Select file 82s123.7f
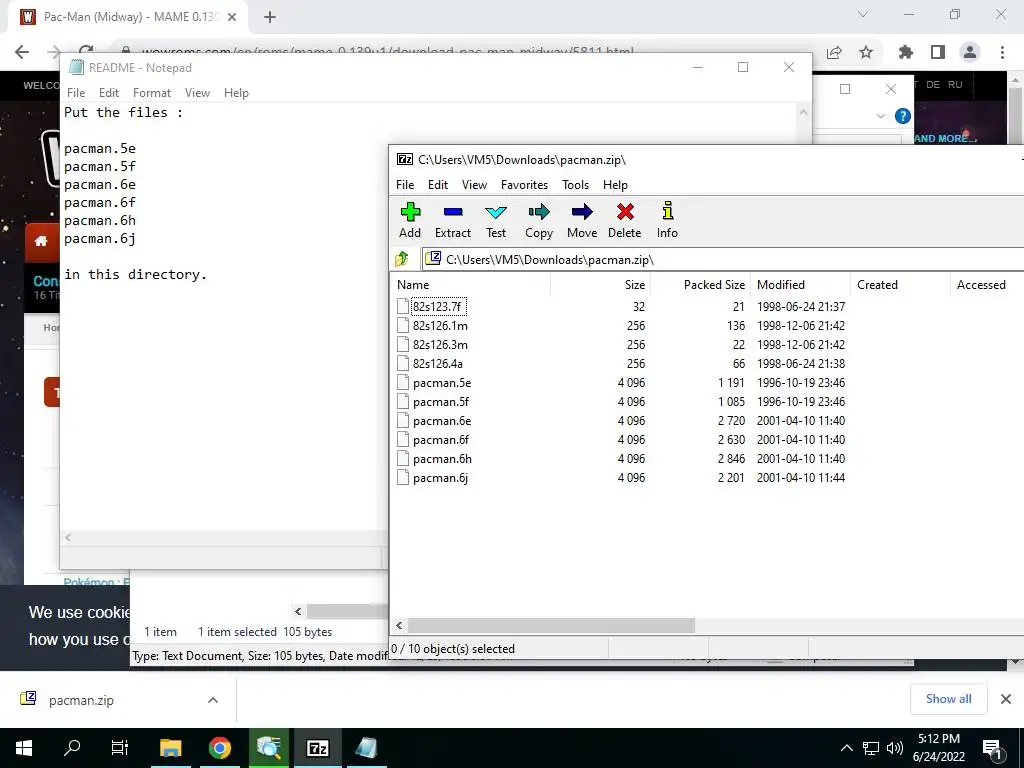Viewport: 1024px width, 768px height. point(437,306)
